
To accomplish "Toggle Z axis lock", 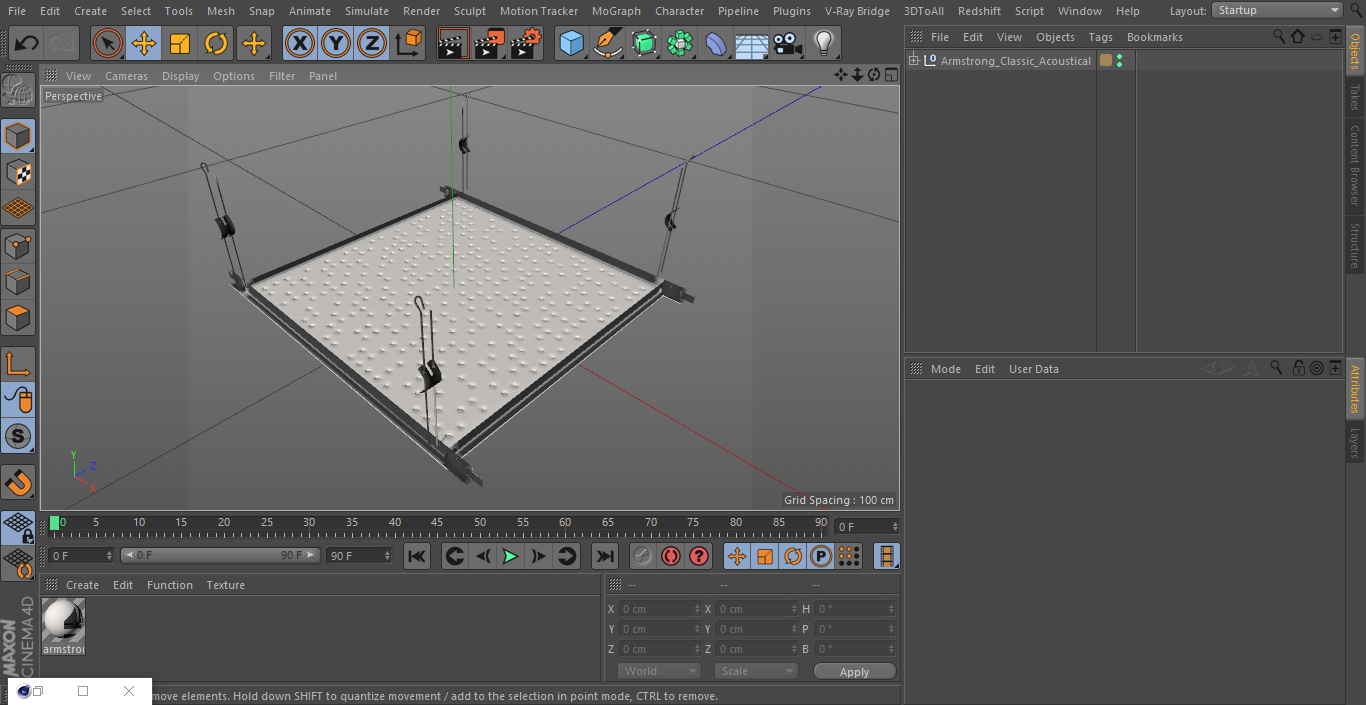I will (x=372, y=43).
